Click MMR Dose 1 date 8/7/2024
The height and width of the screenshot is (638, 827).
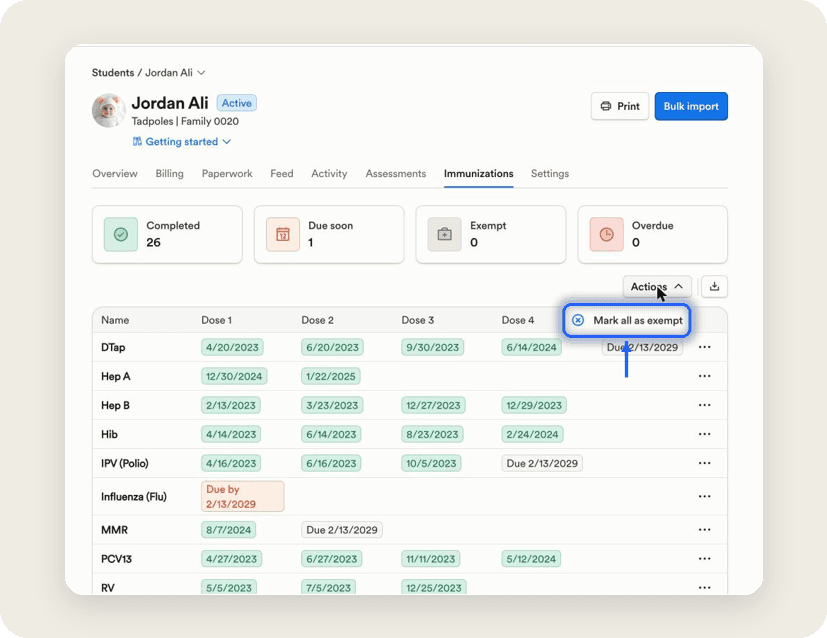click(228, 529)
